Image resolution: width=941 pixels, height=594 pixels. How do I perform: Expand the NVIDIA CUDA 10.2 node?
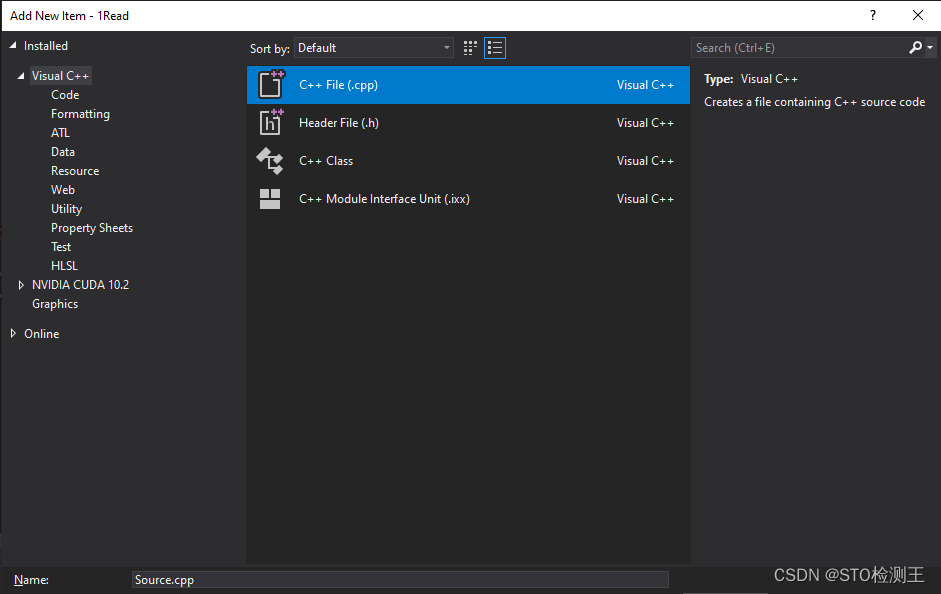[x=21, y=284]
